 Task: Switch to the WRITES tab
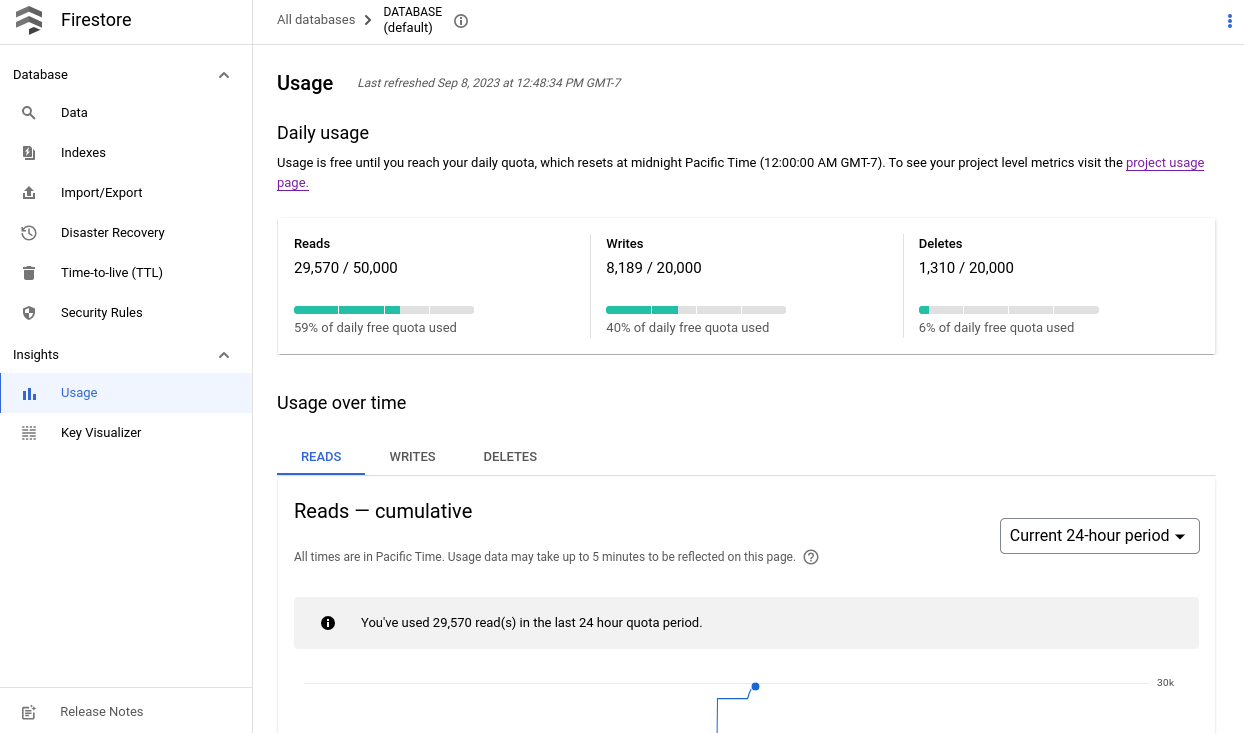[x=412, y=456]
